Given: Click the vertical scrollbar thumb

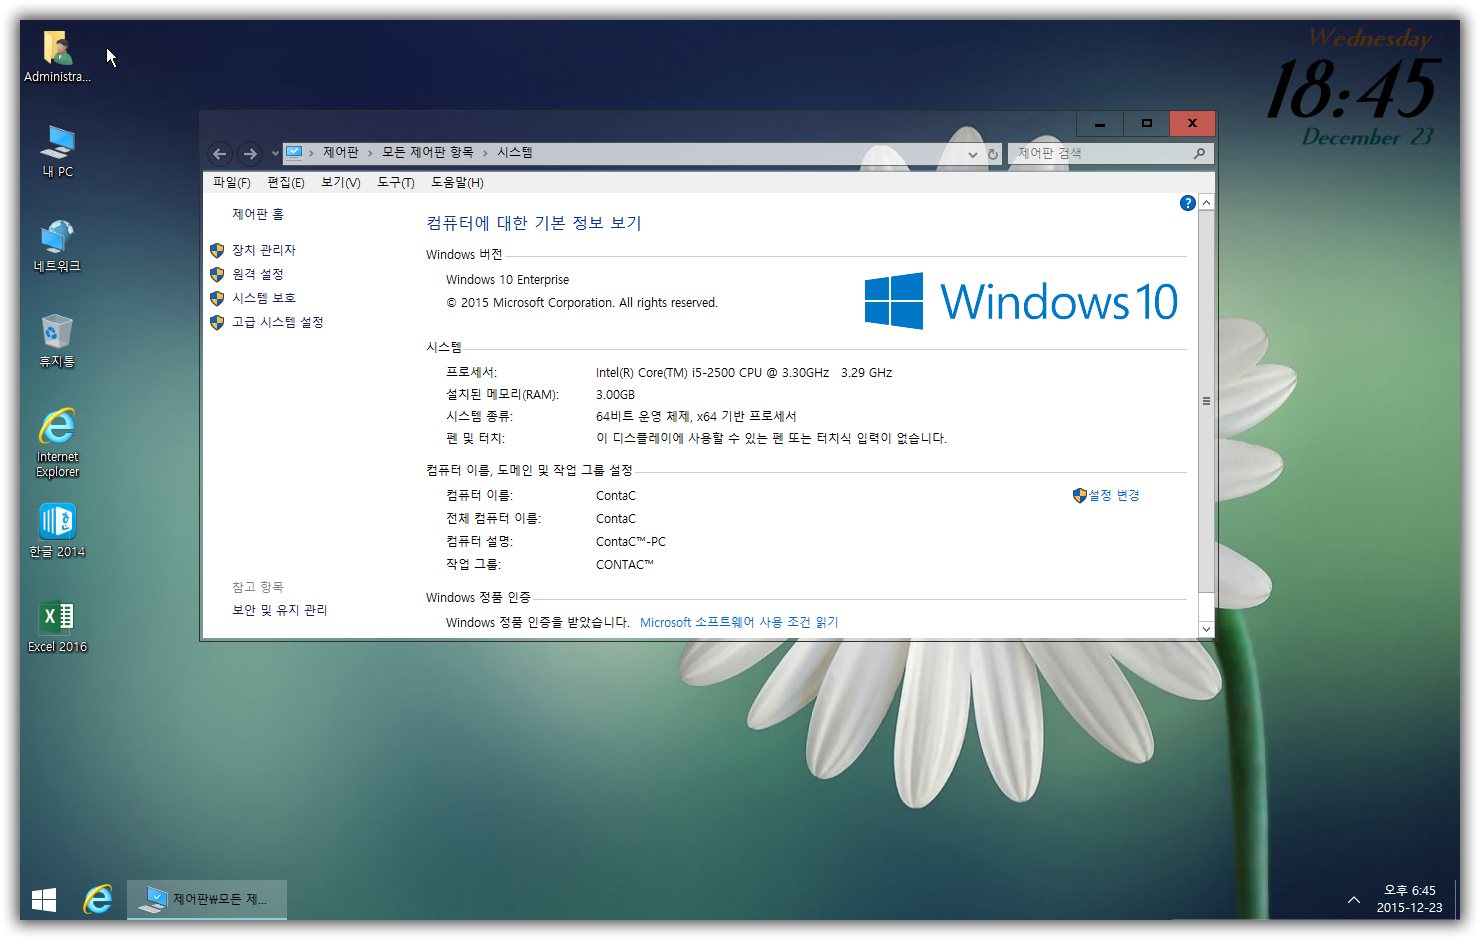Looking at the screenshot, I should pyautogui.click(x=1206, y=401).
